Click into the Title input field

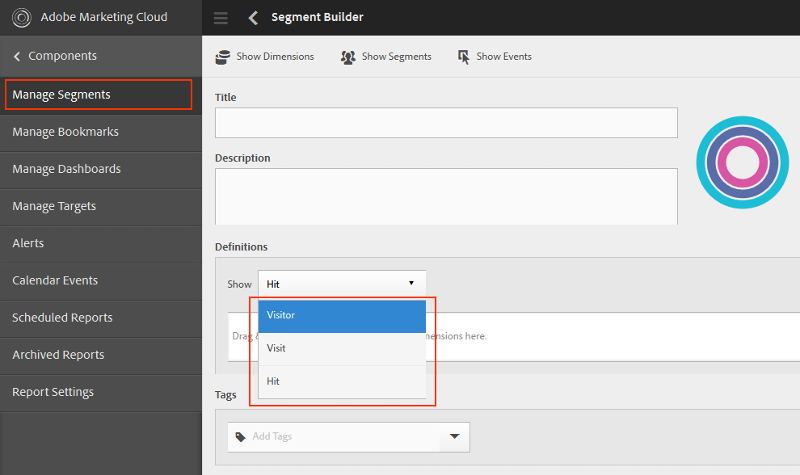pos(446,122)
